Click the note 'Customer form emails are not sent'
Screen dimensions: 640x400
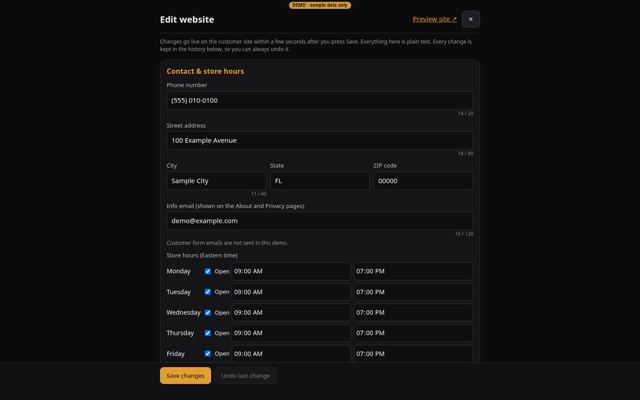point(227,243)
